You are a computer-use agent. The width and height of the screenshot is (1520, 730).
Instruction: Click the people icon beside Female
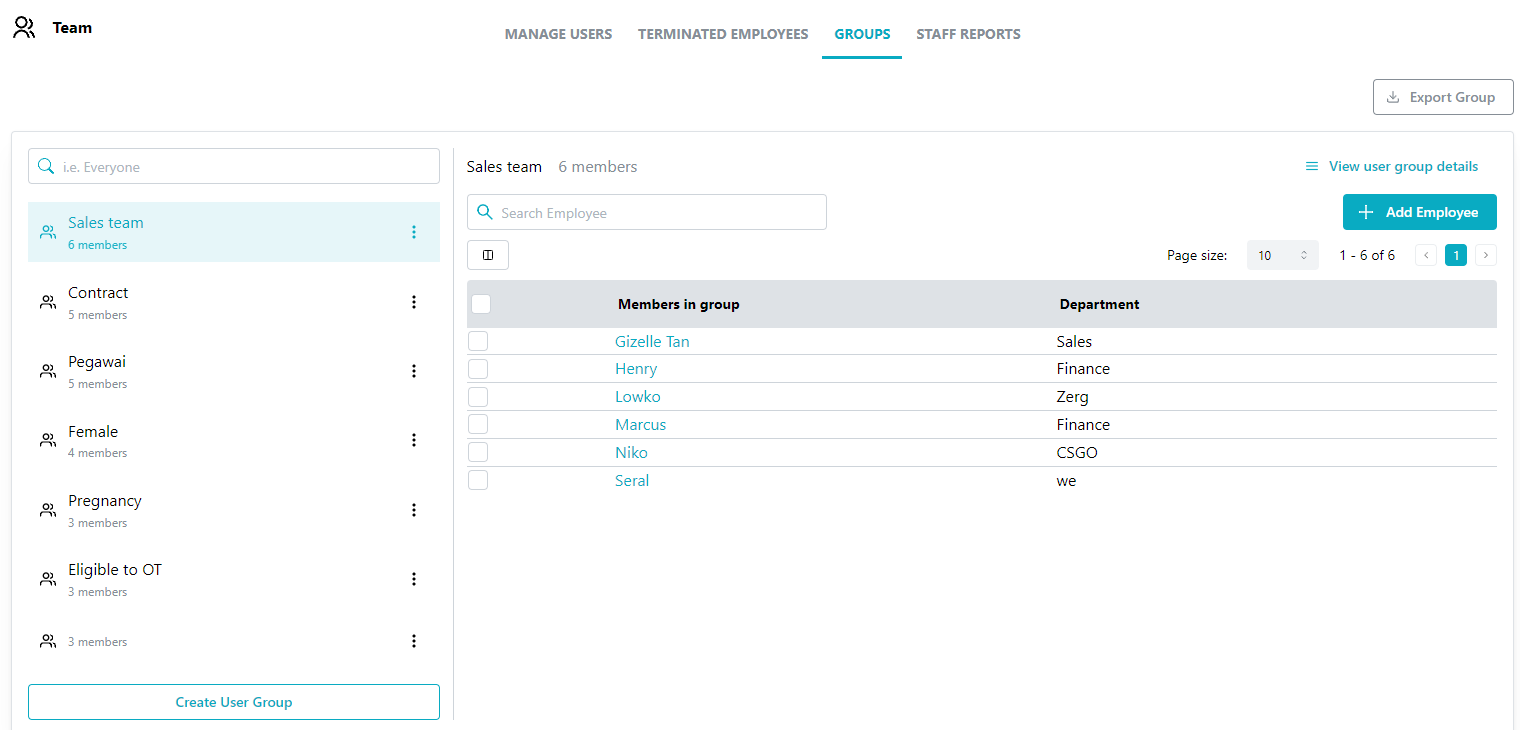click(47, 440)
